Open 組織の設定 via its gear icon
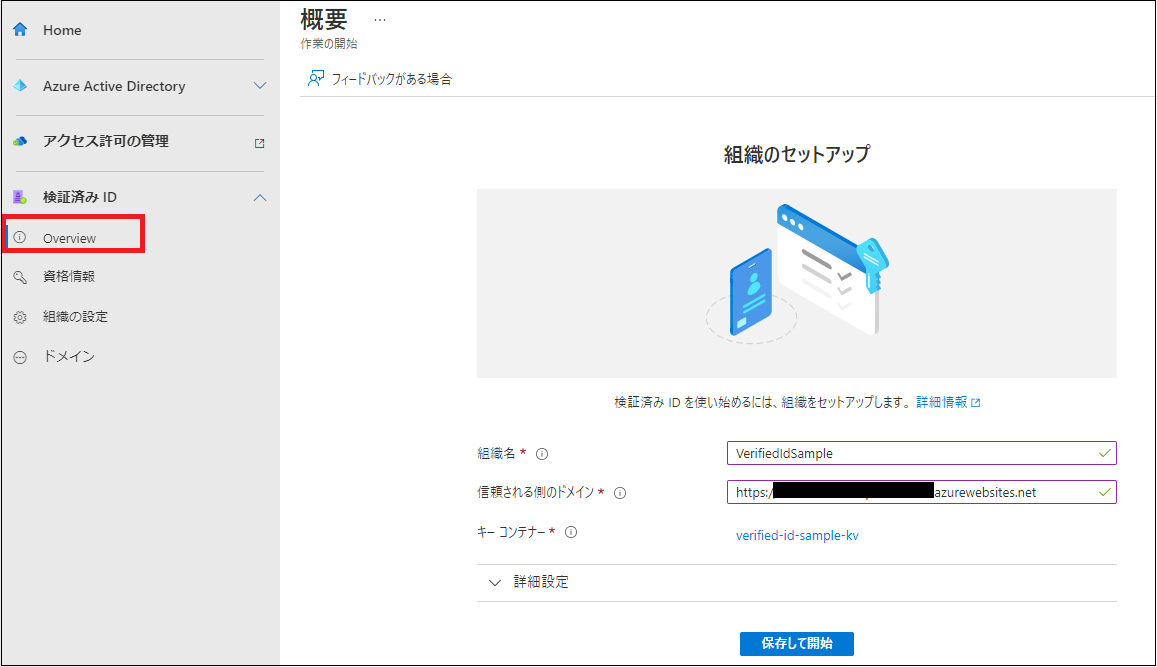Viewport: 1157px width, 667px height. coord(20,317)
